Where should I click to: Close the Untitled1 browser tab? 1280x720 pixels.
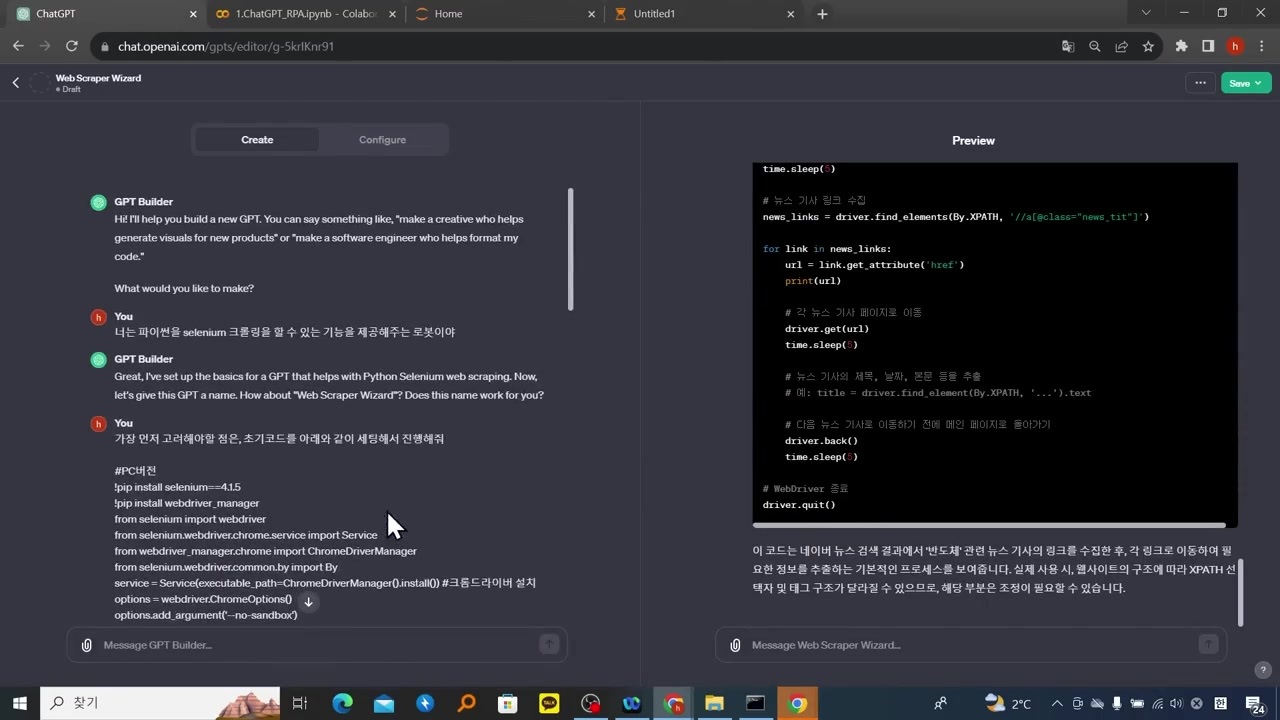(791, 14)
